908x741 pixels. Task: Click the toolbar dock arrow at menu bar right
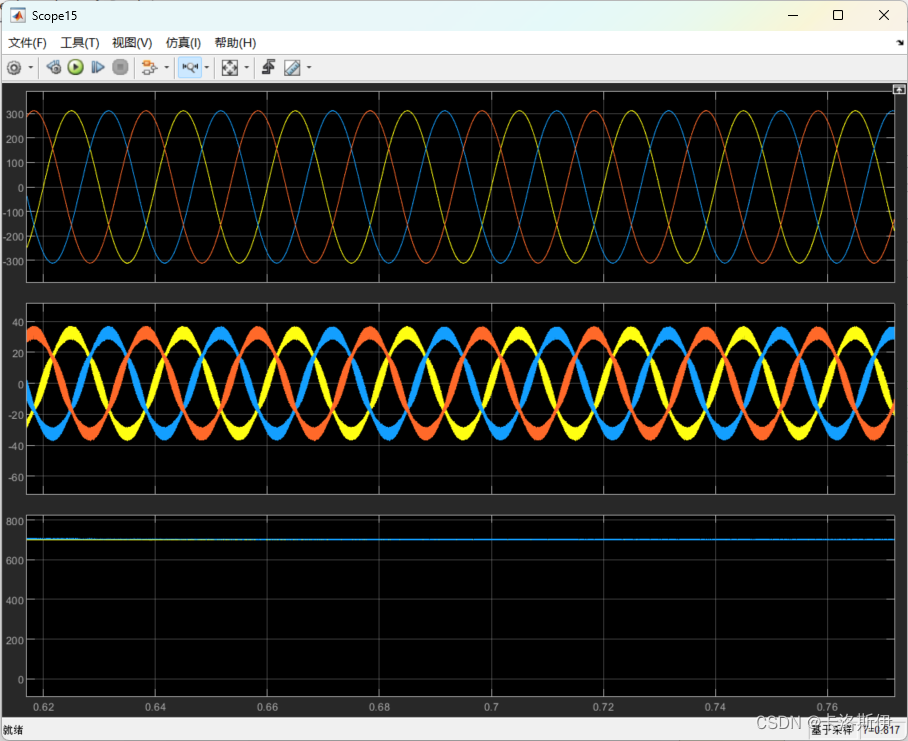click(x=900, y=43)
